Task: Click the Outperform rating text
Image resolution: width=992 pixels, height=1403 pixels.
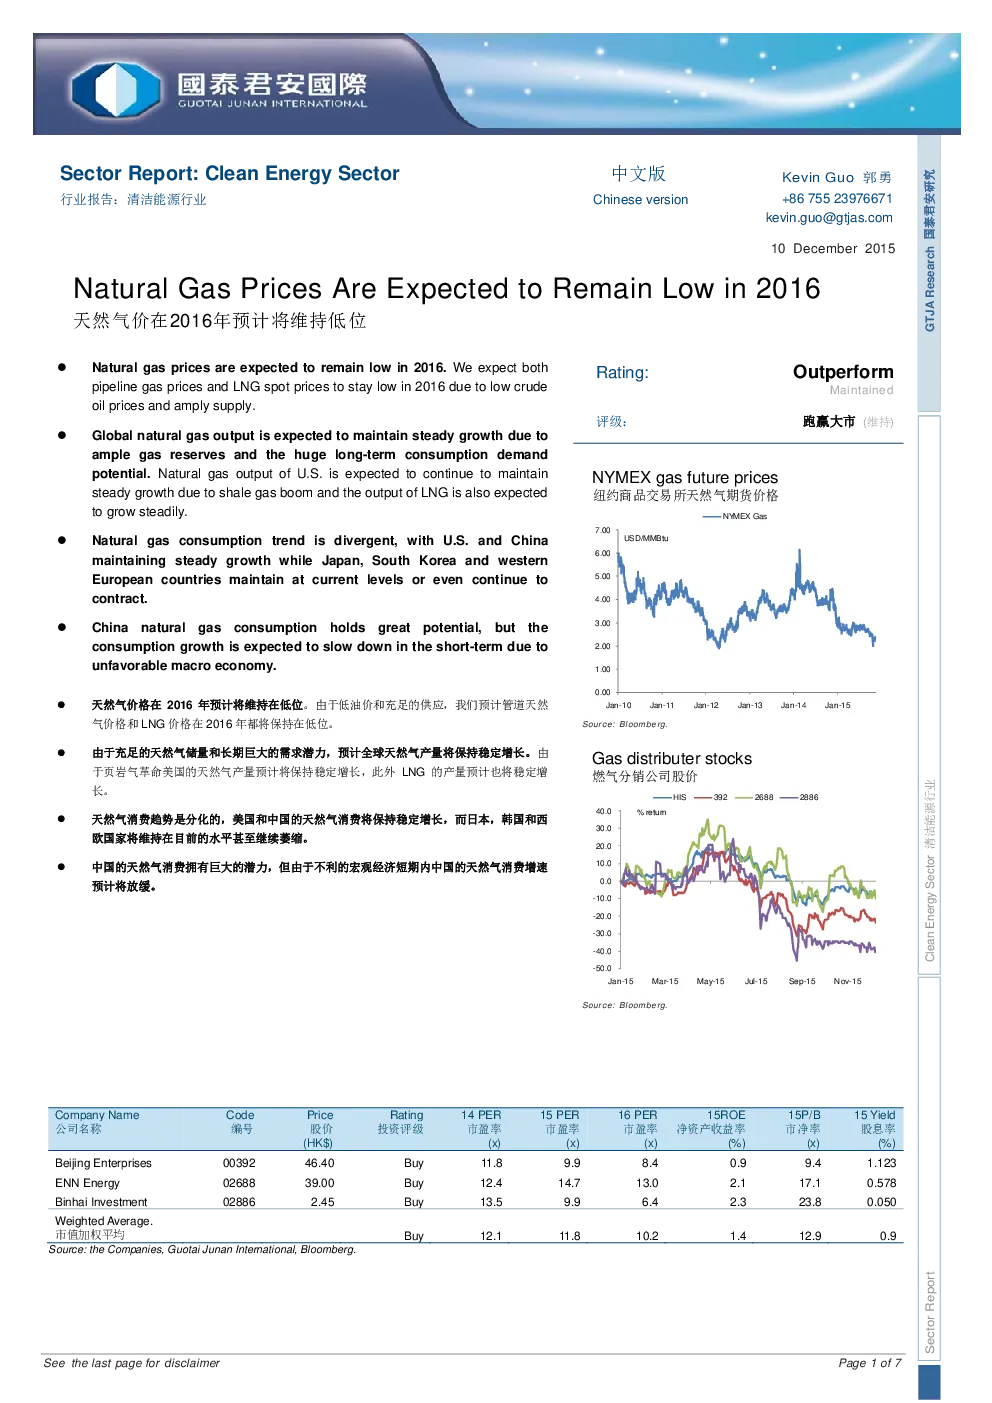Action: pyautogui.click(x=843, y=372)
